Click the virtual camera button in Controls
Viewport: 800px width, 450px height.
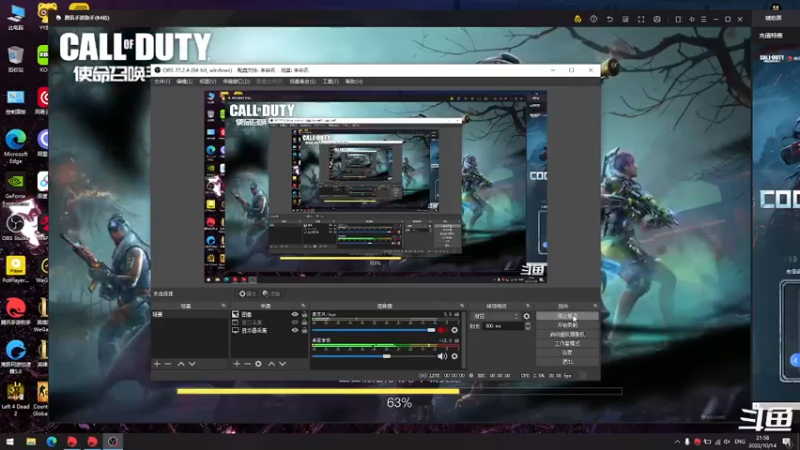click(x=567, y=335)
